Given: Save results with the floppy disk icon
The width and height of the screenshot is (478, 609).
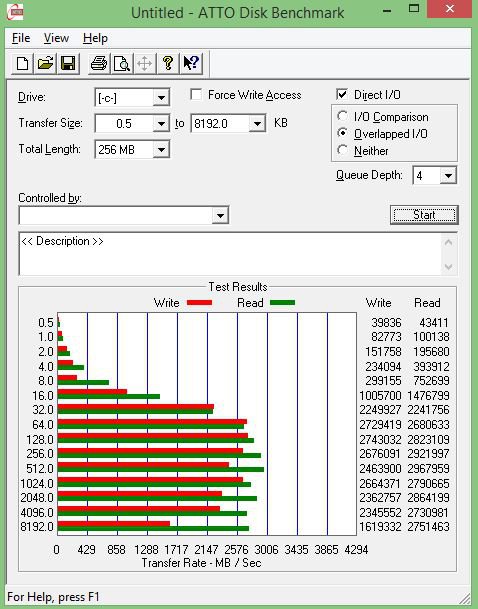Looking at the screenshot, I should pyautogui.click(x=68, y=63).
